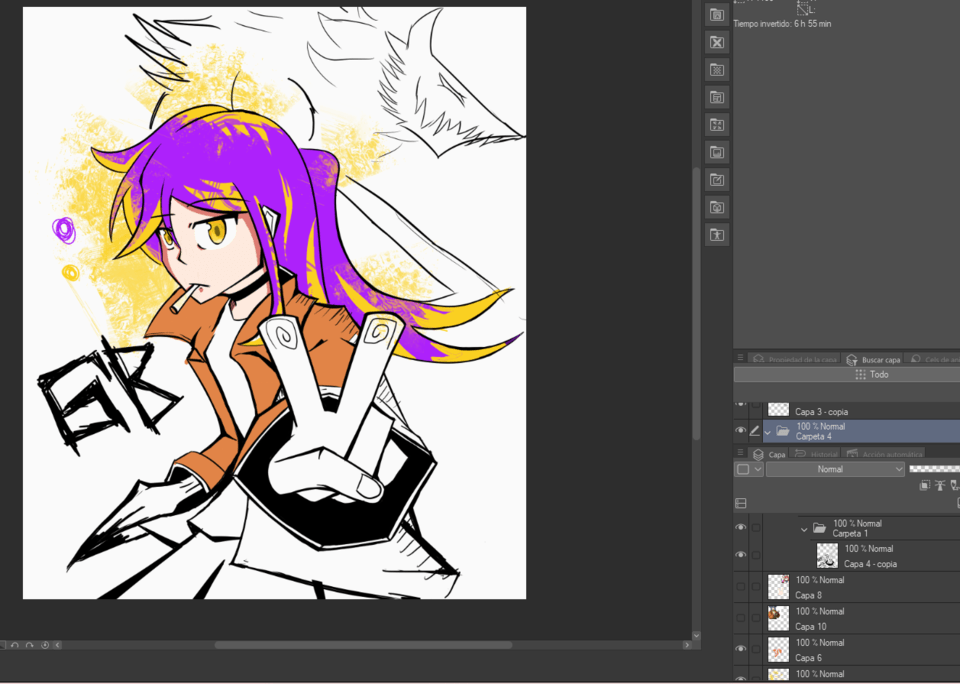This screenshot has width=960, height=684.
Task: Hide the Capa 6 layer
Action: click(x=740, y=649)
